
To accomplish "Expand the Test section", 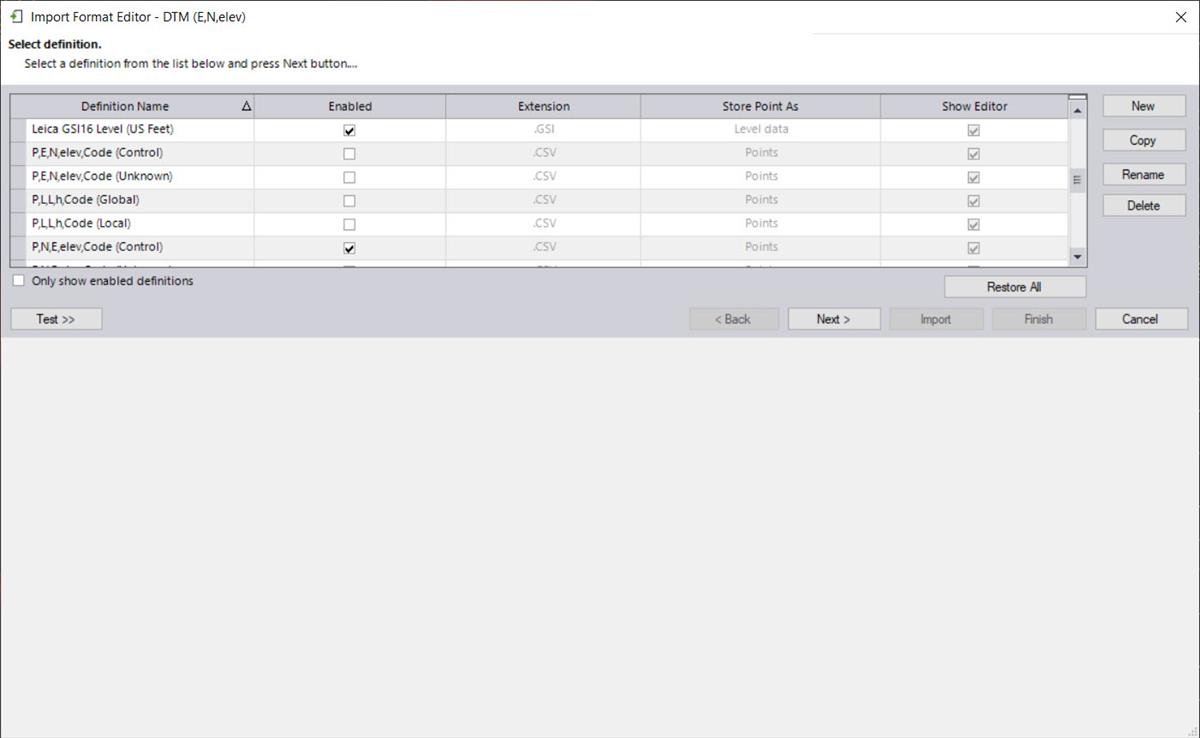I will [55, 318].
